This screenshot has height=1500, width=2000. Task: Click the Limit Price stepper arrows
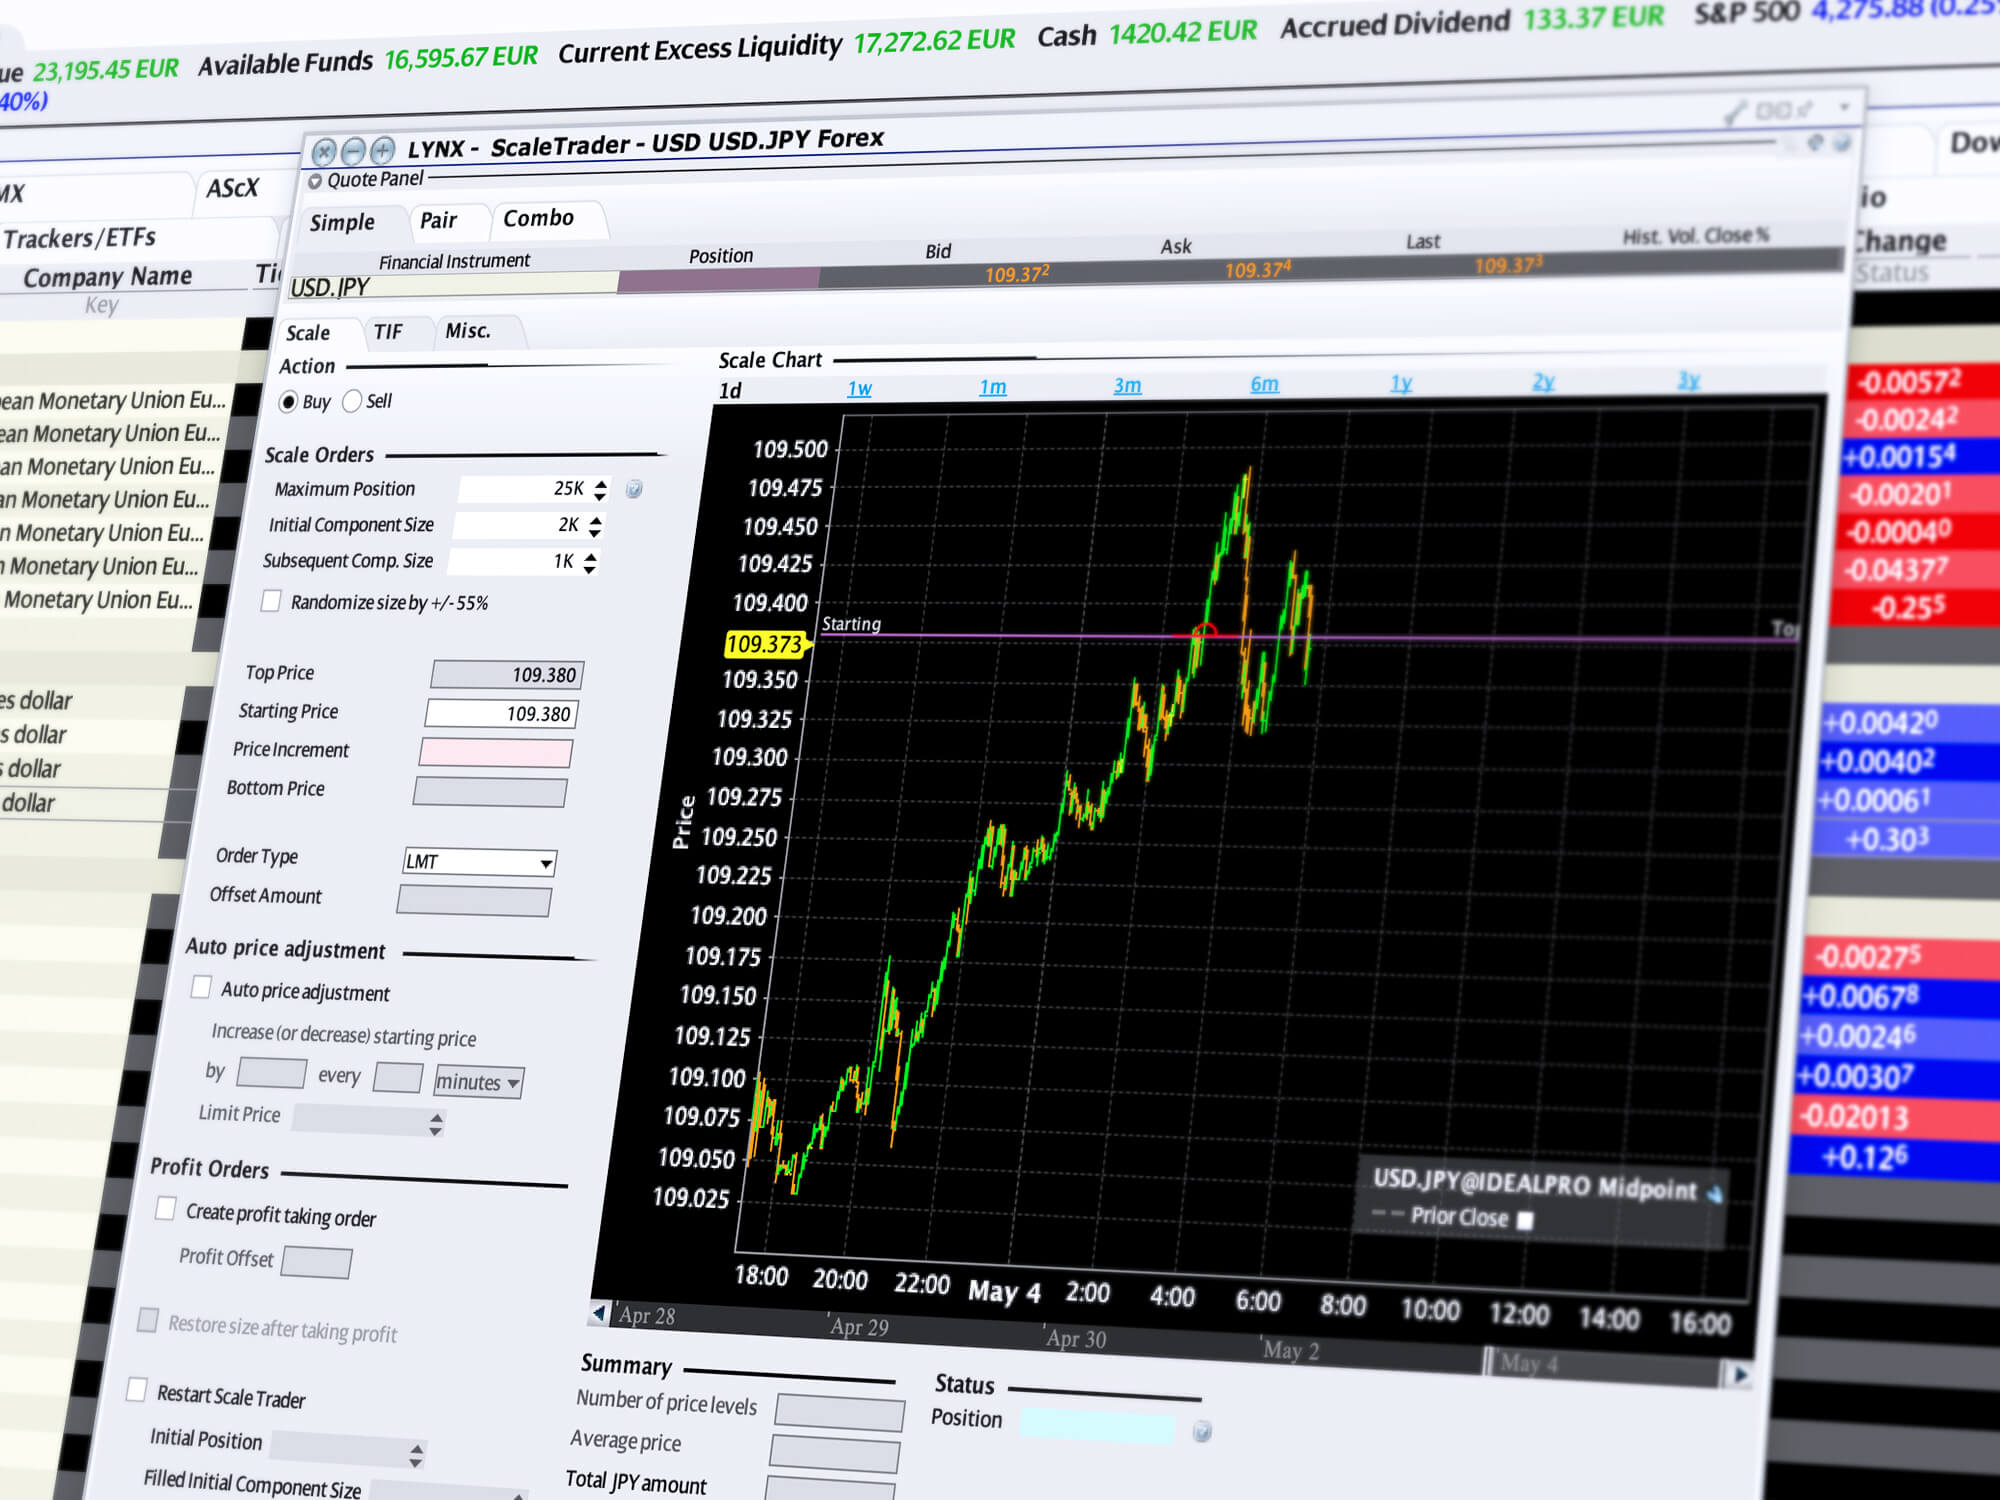[x=436, y=1124]
